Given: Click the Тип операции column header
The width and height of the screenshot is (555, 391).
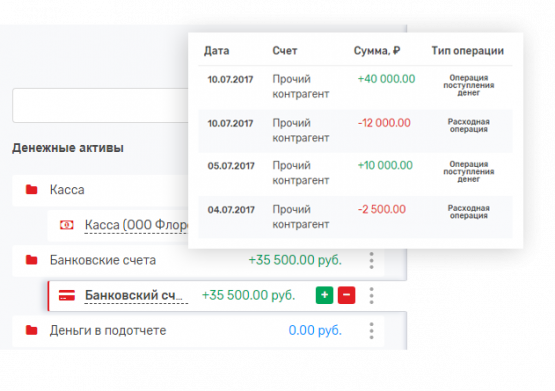Looking at the screenshot, I should pyautogui.click(x=468, y=51).
